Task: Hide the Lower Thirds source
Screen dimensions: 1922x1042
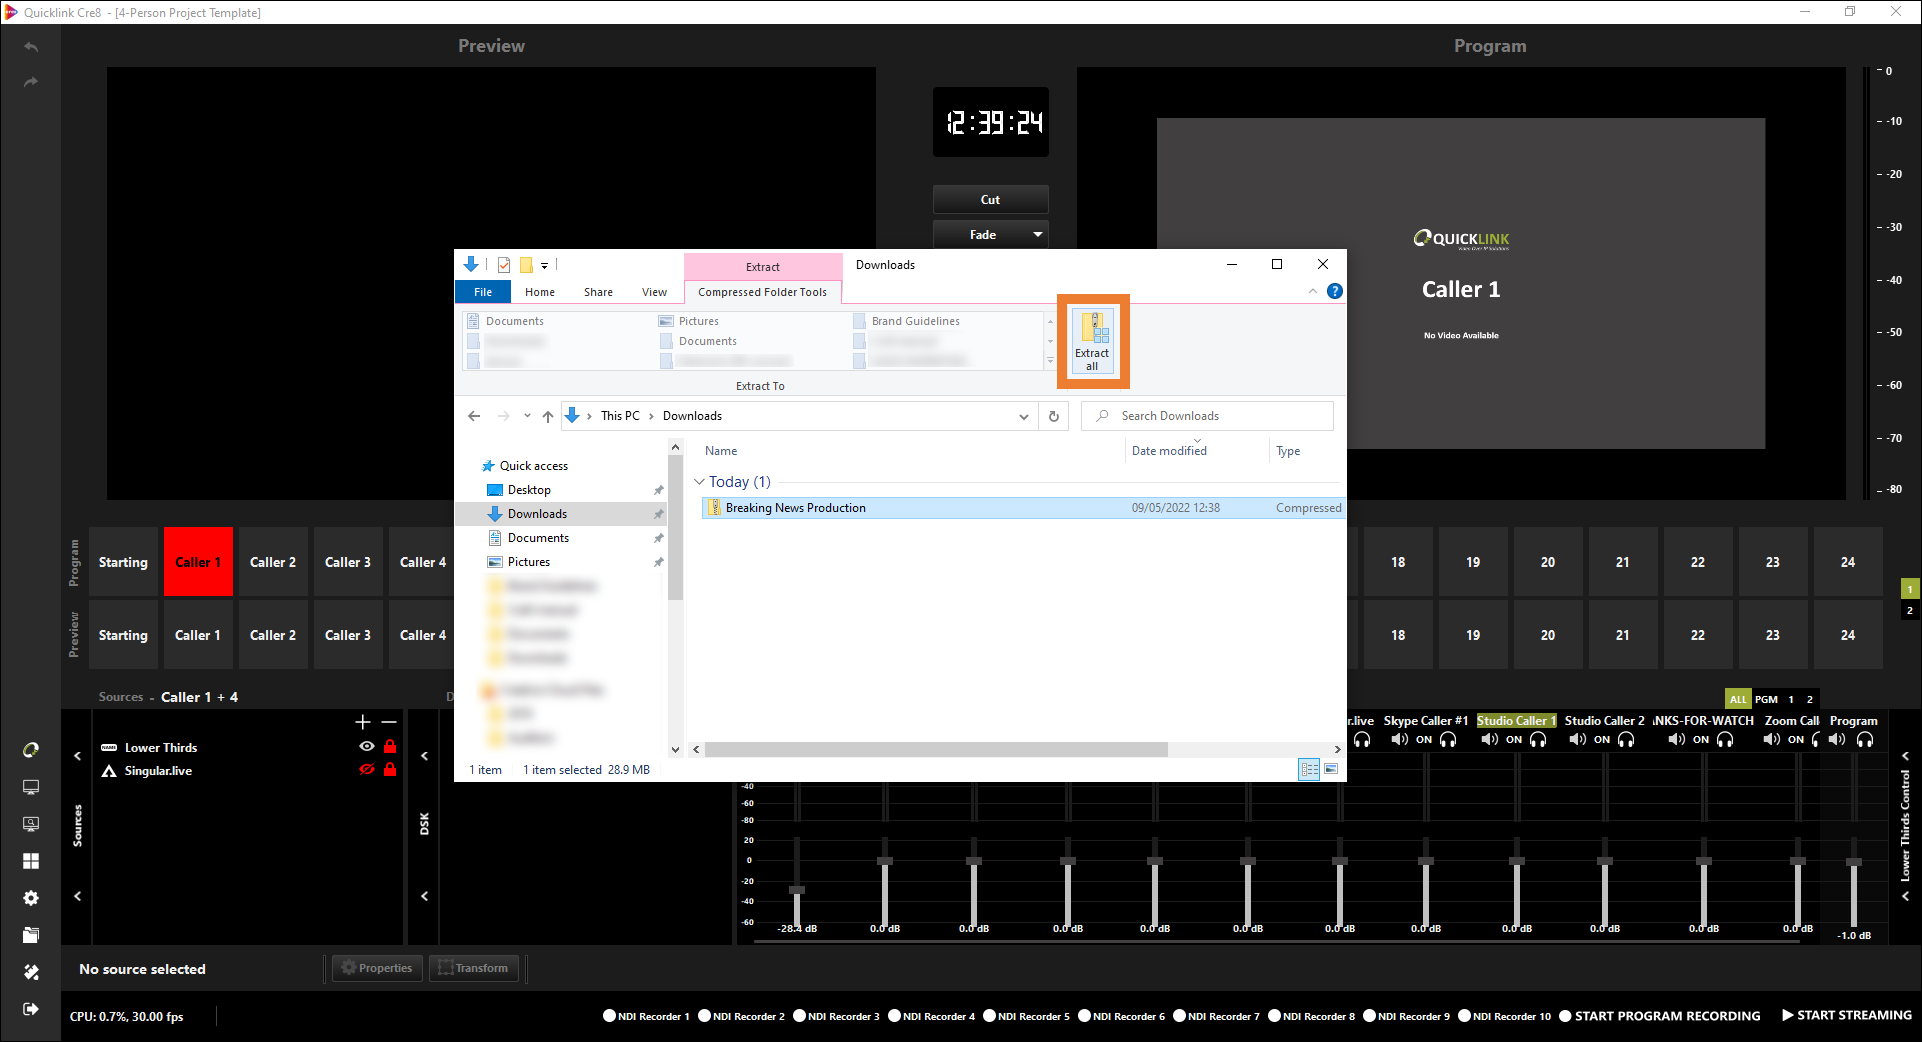Action: pos(367,747)
